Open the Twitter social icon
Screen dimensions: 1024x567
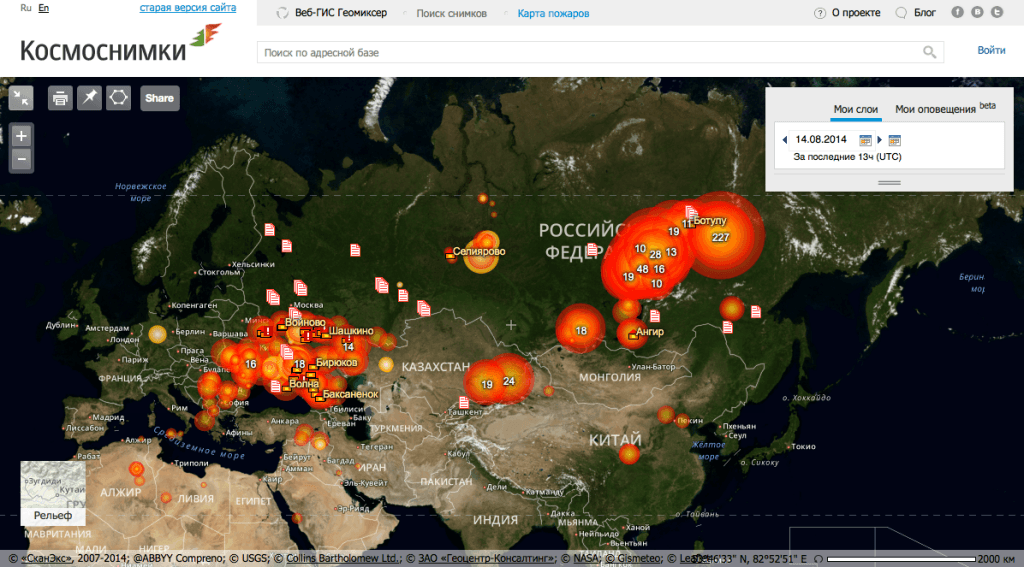(x=995, y=13)
